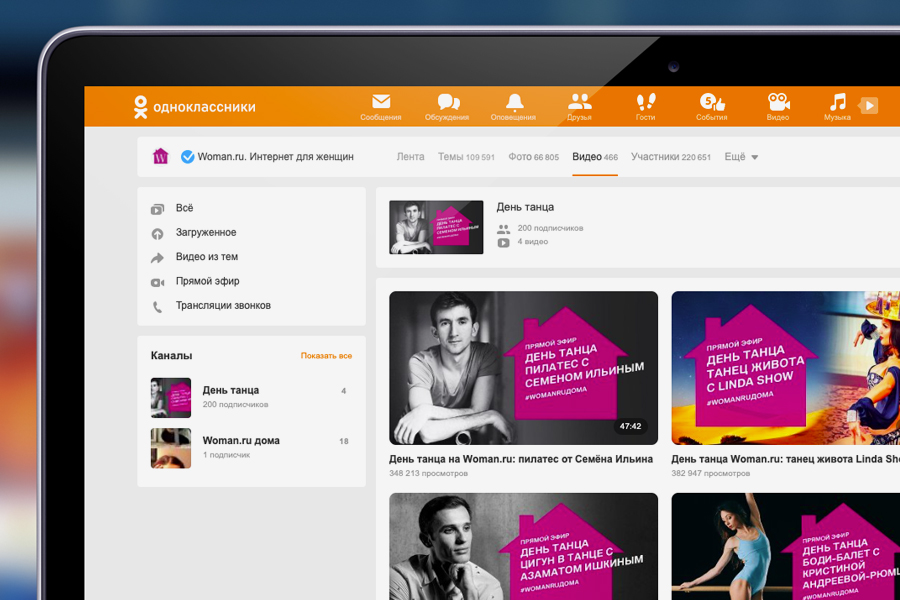Click the 200 подписчиков text in Каналы list
This screenshot has width=900, height=600.
235,405
